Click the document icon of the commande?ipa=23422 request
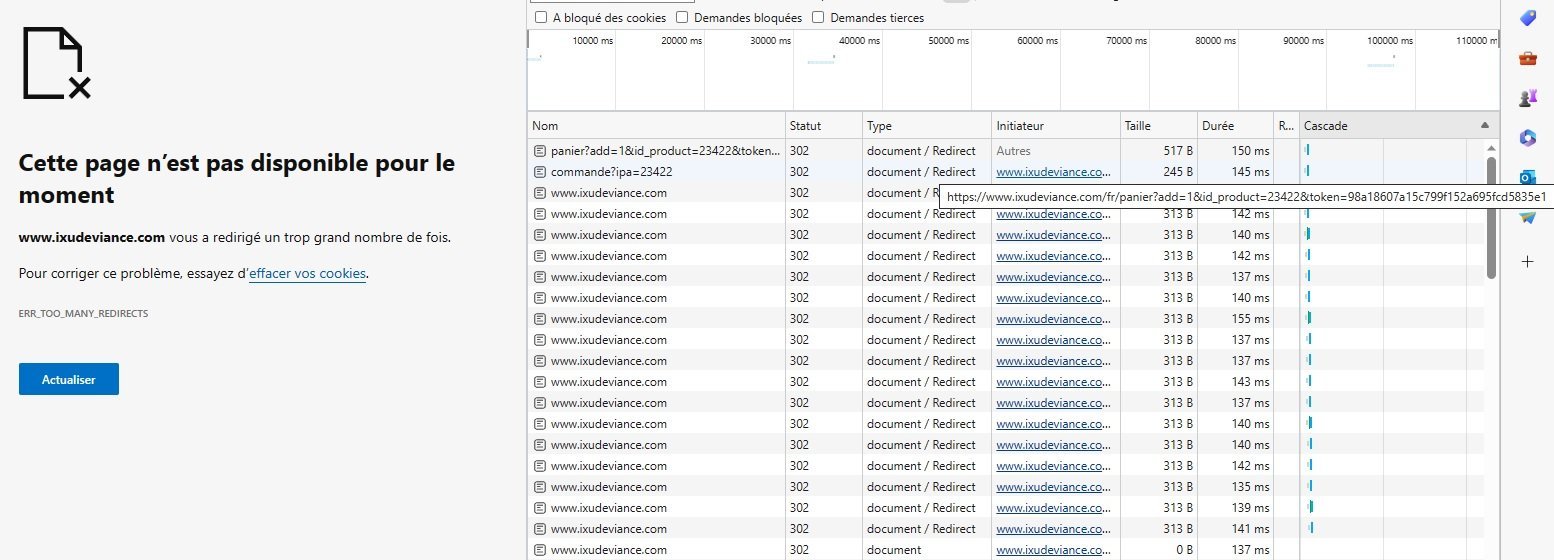 click(x=540, y=172)
